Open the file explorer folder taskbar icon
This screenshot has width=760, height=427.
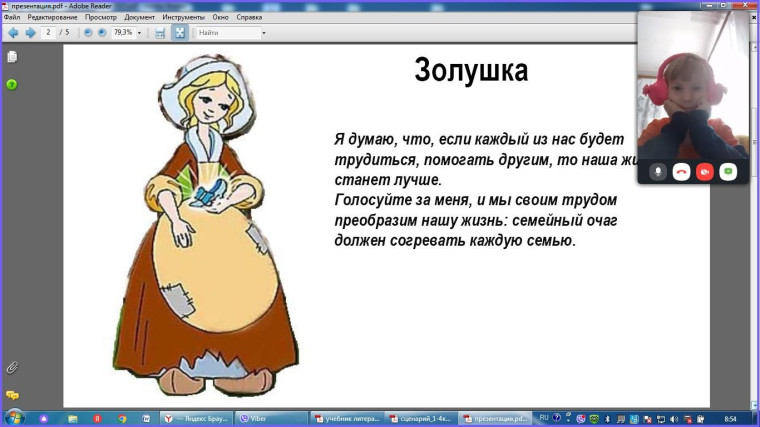point(73,419)
